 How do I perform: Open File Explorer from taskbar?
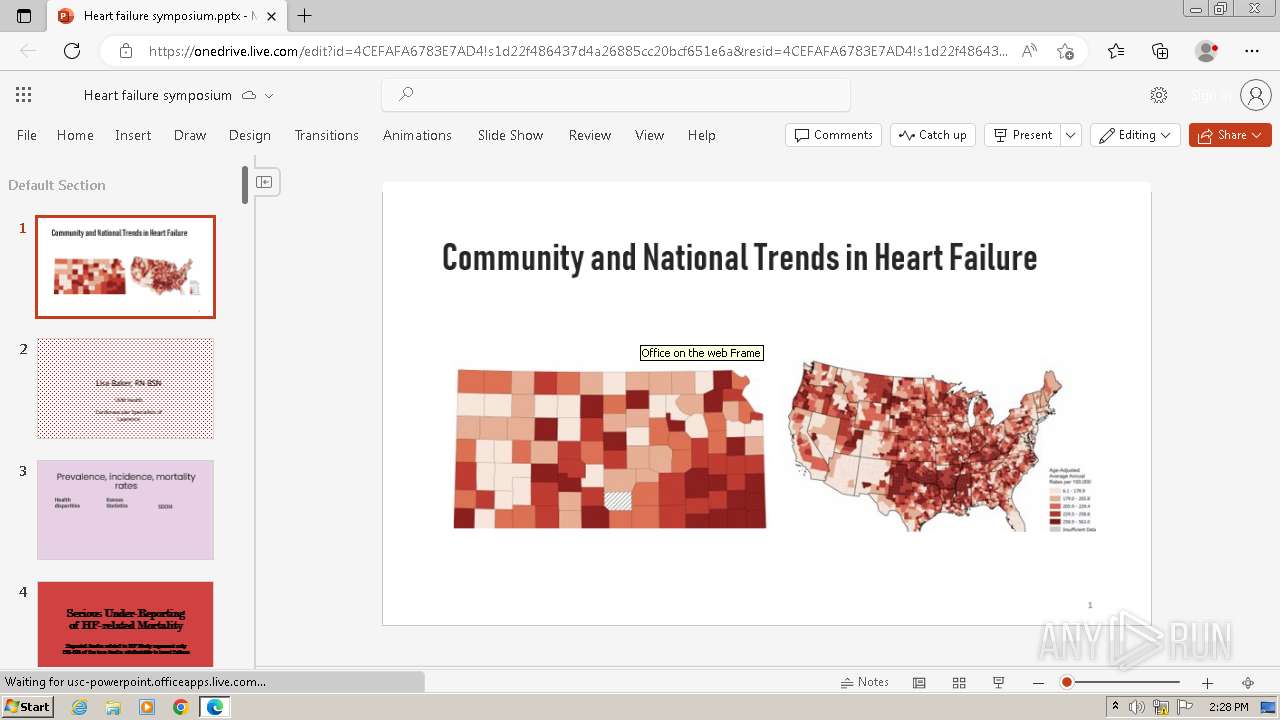click(113, 707)
